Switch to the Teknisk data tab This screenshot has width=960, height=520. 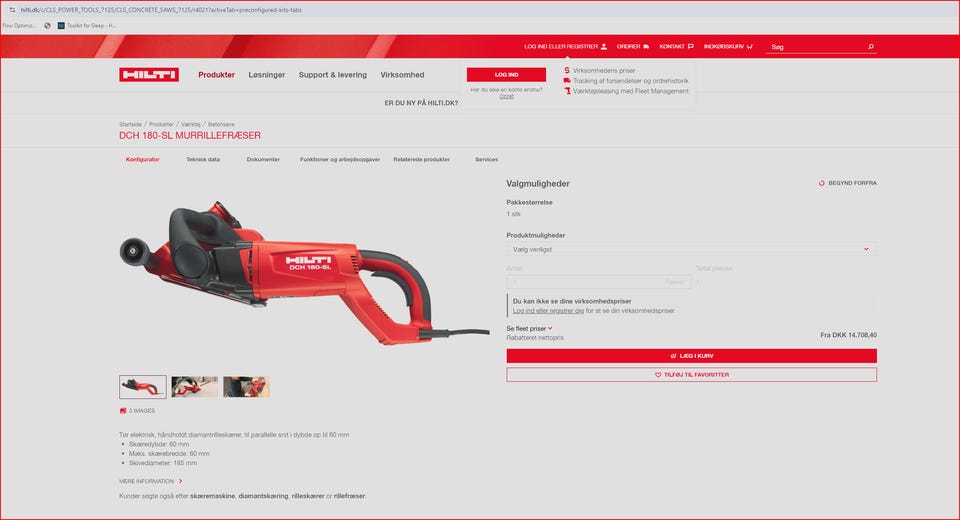coord(203,159)
